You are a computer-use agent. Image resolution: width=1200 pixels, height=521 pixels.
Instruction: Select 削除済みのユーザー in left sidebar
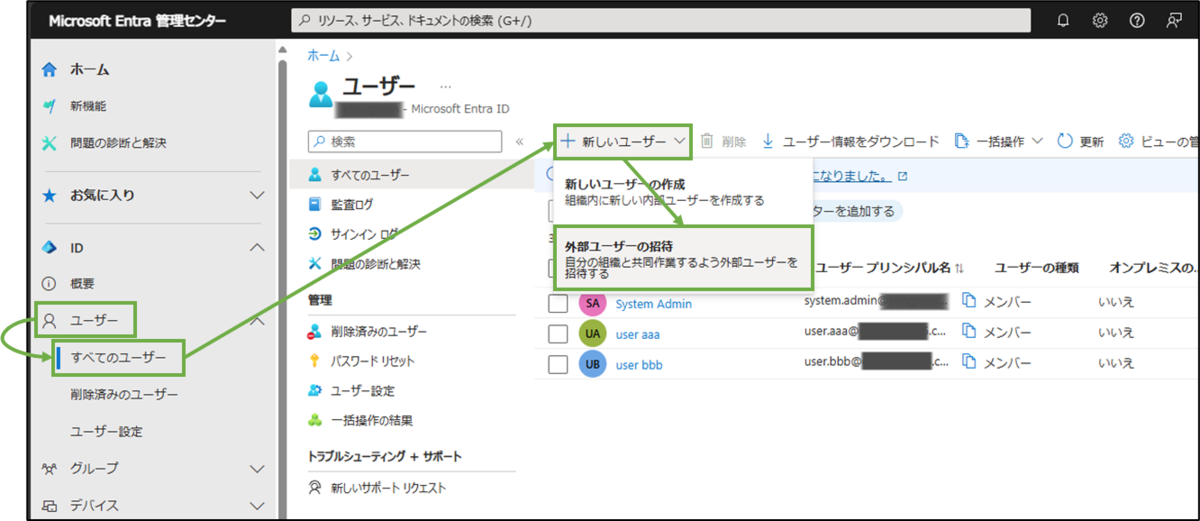(x=124, y=394)
